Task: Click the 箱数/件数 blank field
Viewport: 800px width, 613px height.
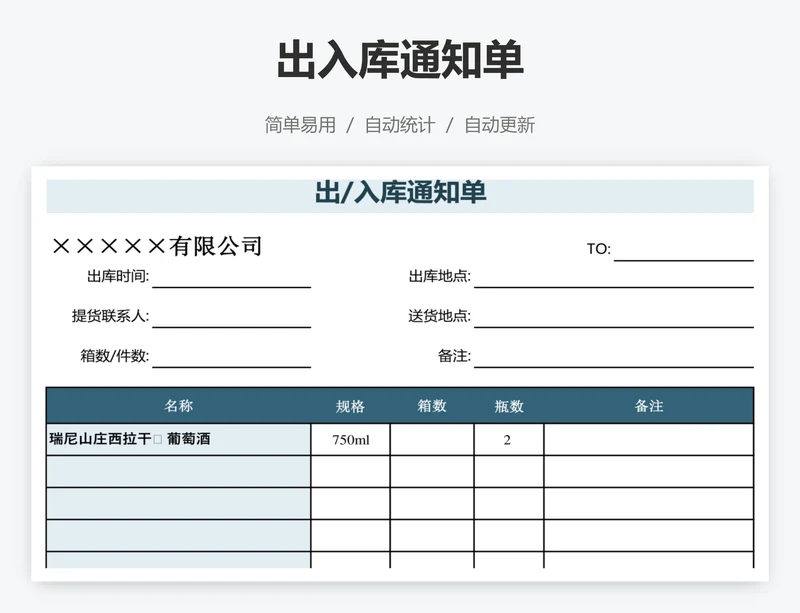Action: [x=232, y=357]
